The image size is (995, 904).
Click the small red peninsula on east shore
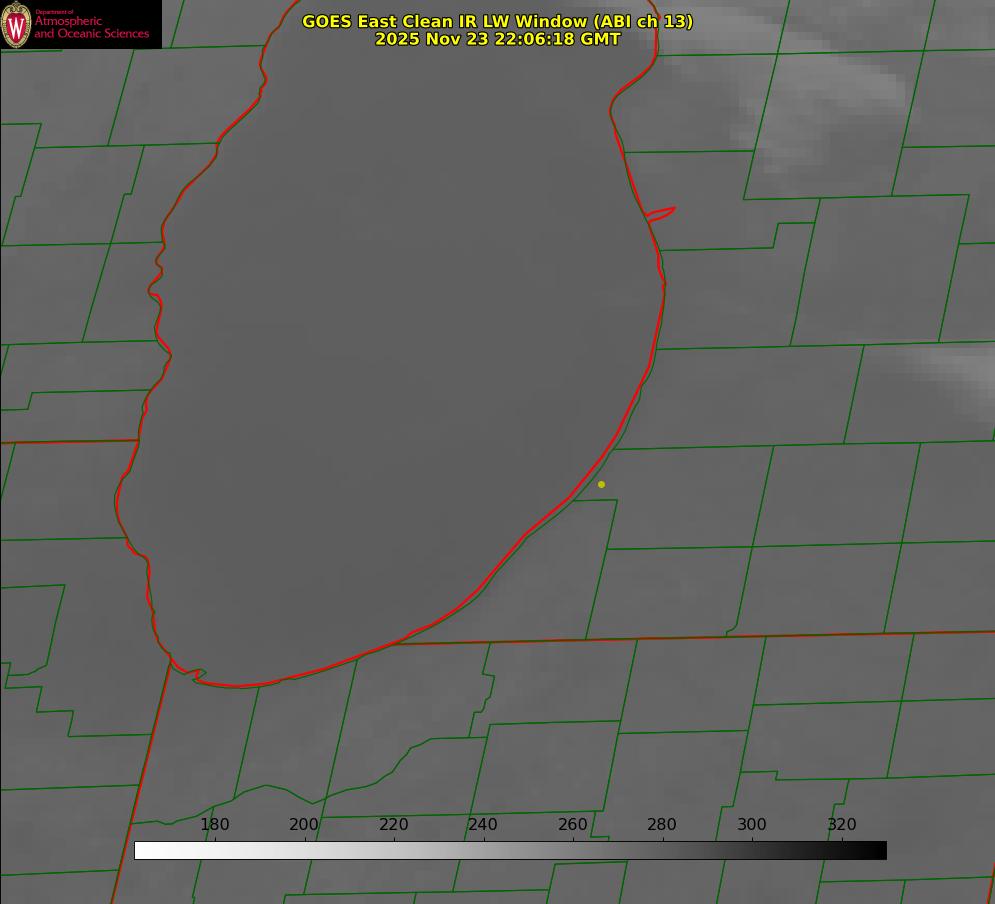[x=661, y=213]
